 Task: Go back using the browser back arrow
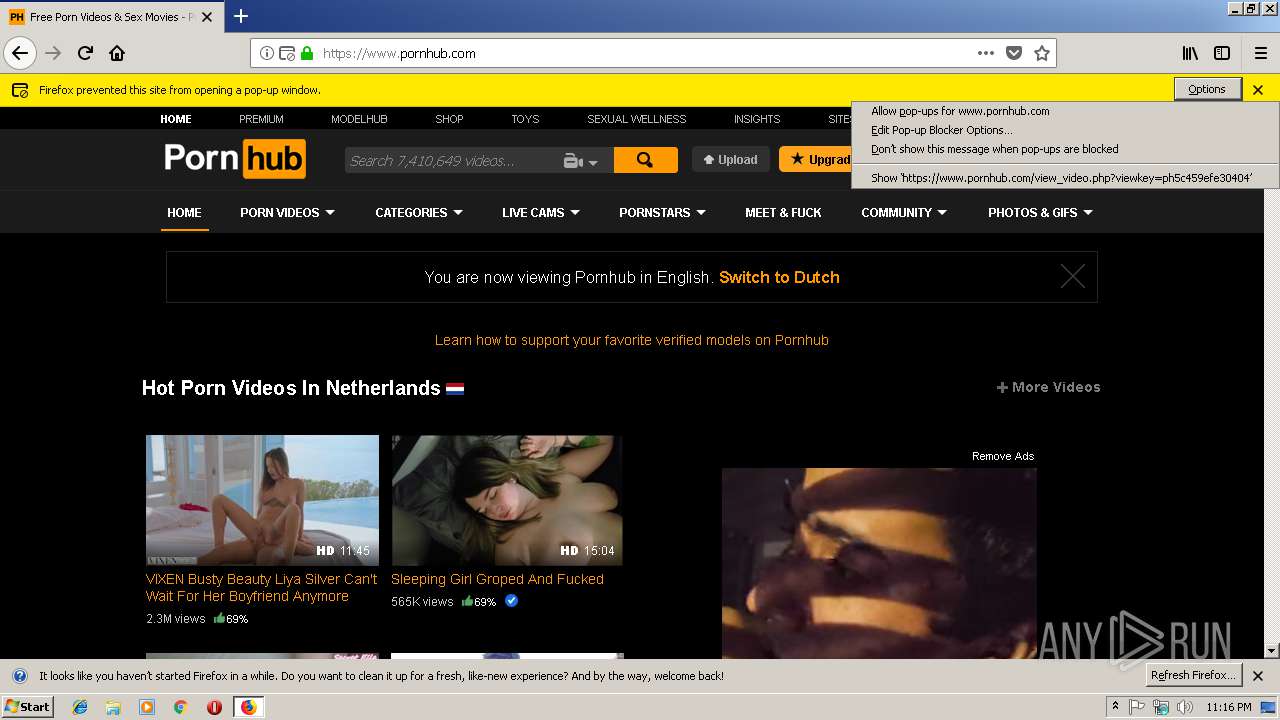pyautogui.click(x=20, y=53)
